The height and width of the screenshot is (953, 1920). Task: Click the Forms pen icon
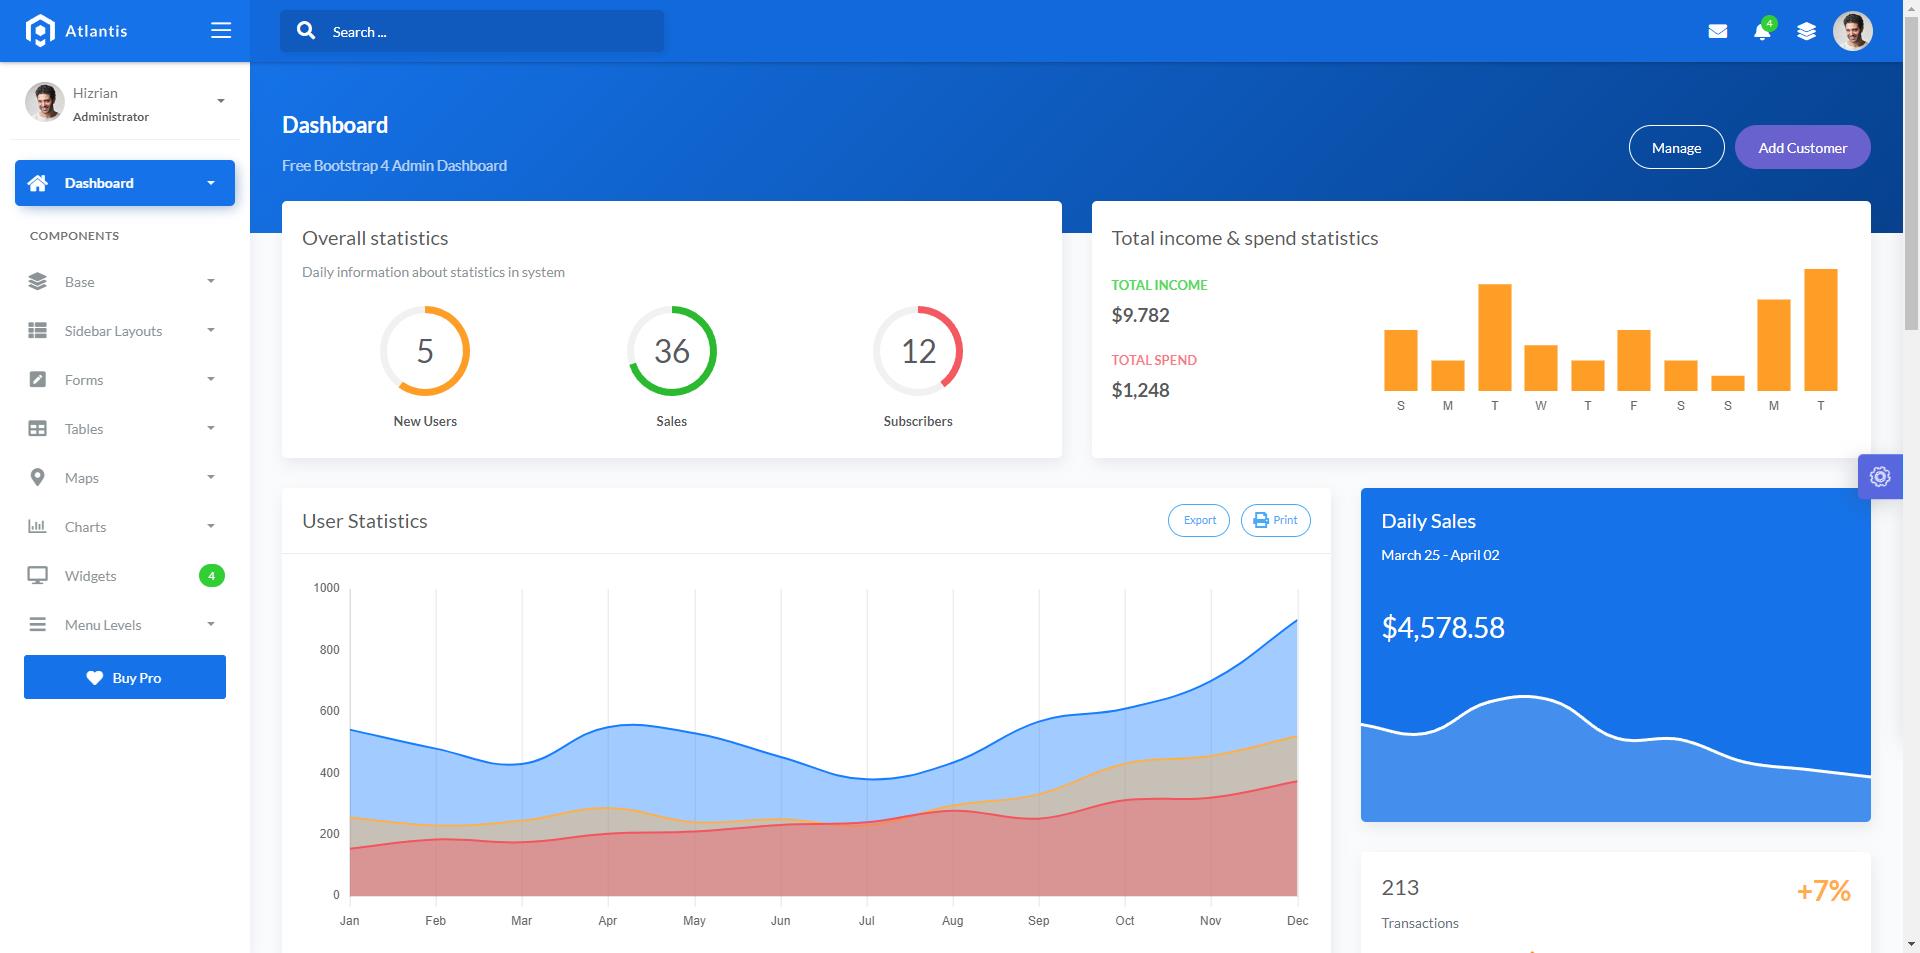(37, 379)
